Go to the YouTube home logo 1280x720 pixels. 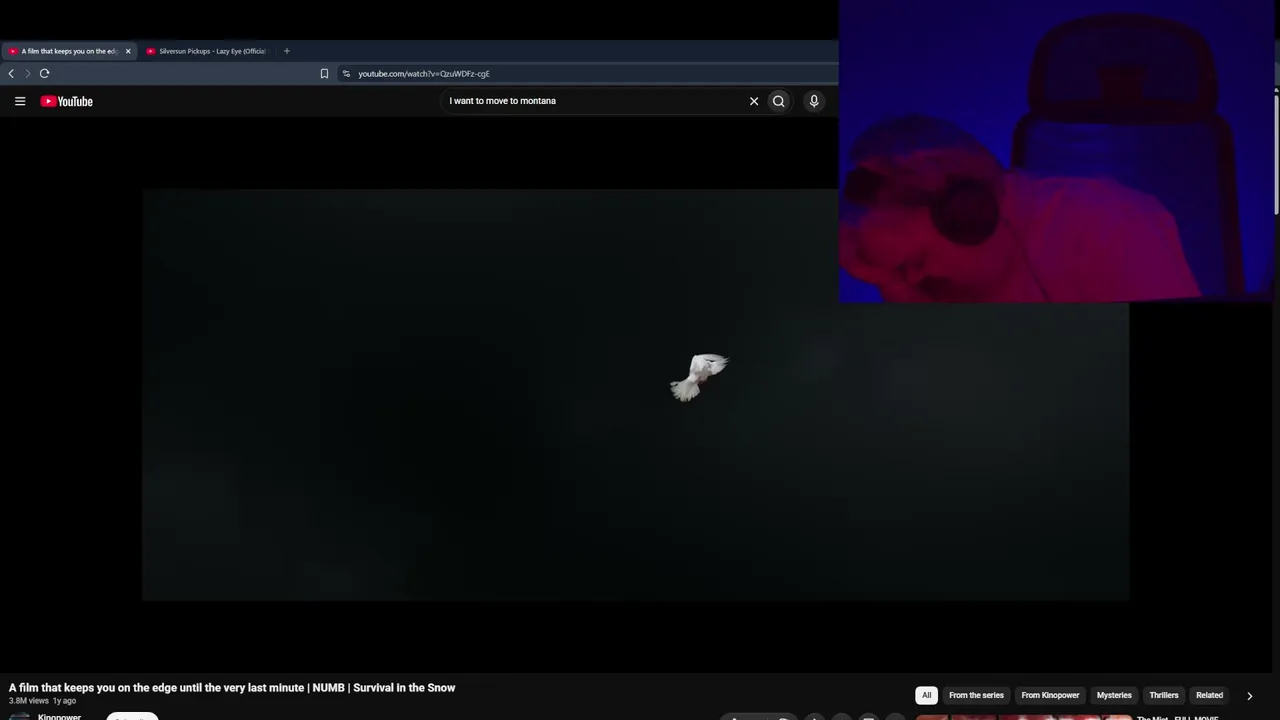pos(67,101)
